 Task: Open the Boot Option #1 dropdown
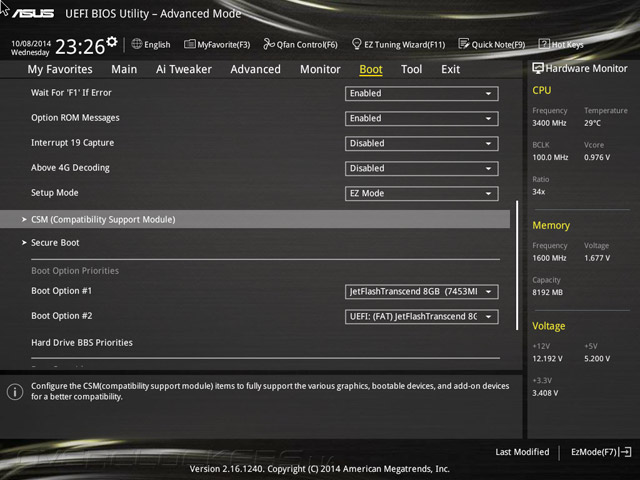[421, 291]
